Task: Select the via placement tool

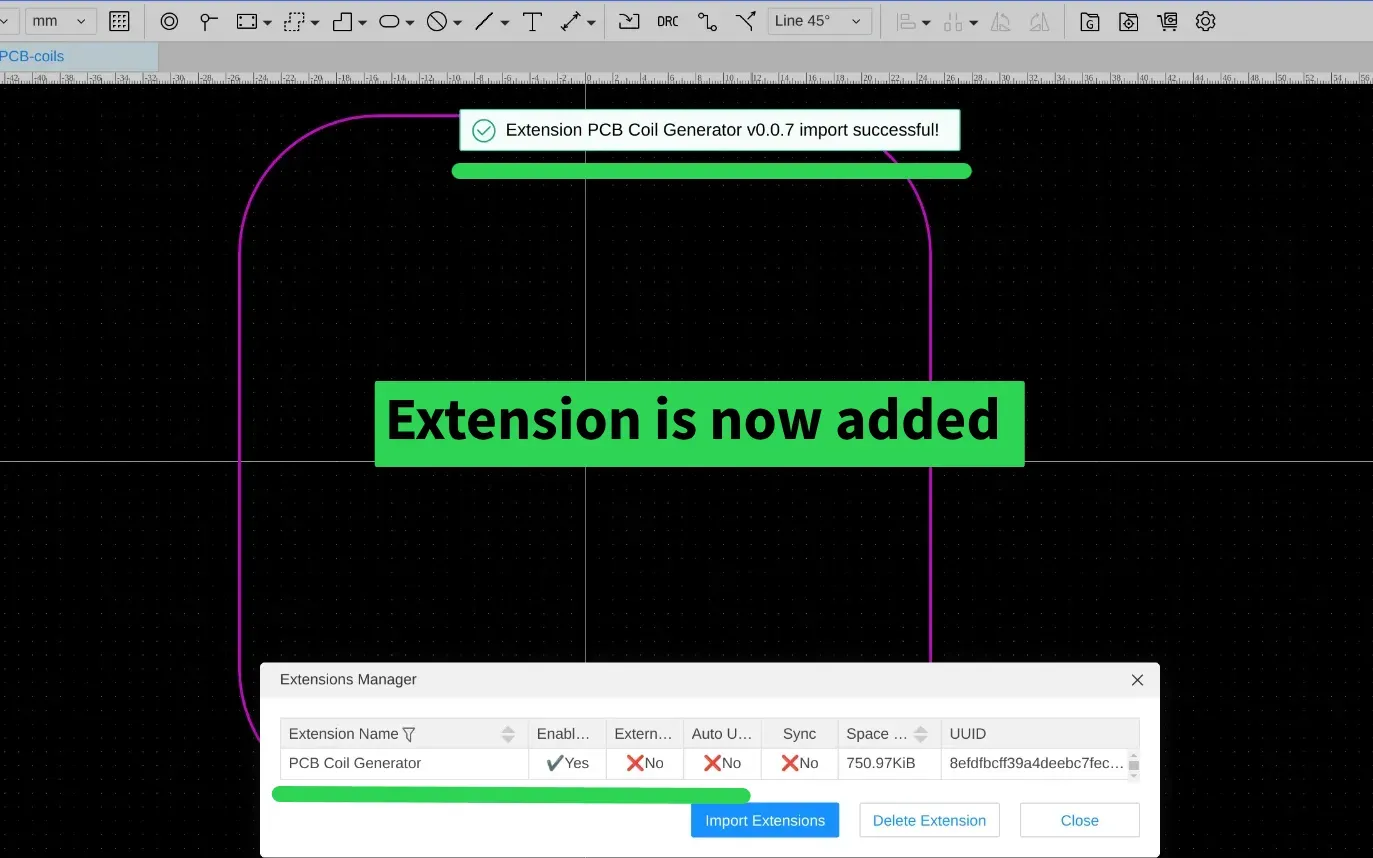Action: coord(169,21)
